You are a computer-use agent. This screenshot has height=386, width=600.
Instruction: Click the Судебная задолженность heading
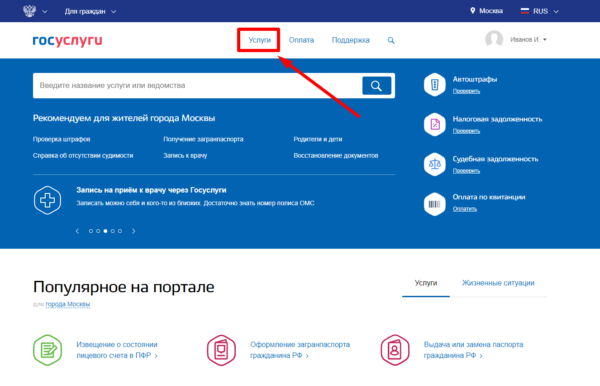(x=496, y=159)
